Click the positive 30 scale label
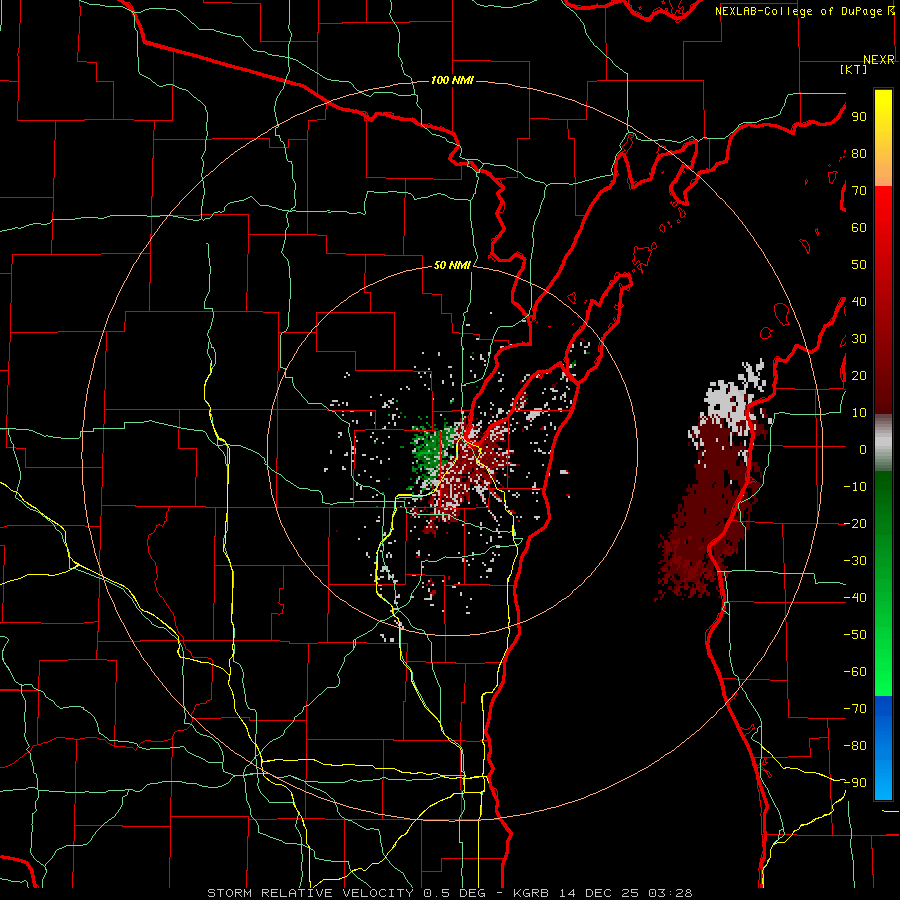The height and width of the screenshot is (900, 900). [859, 339]
